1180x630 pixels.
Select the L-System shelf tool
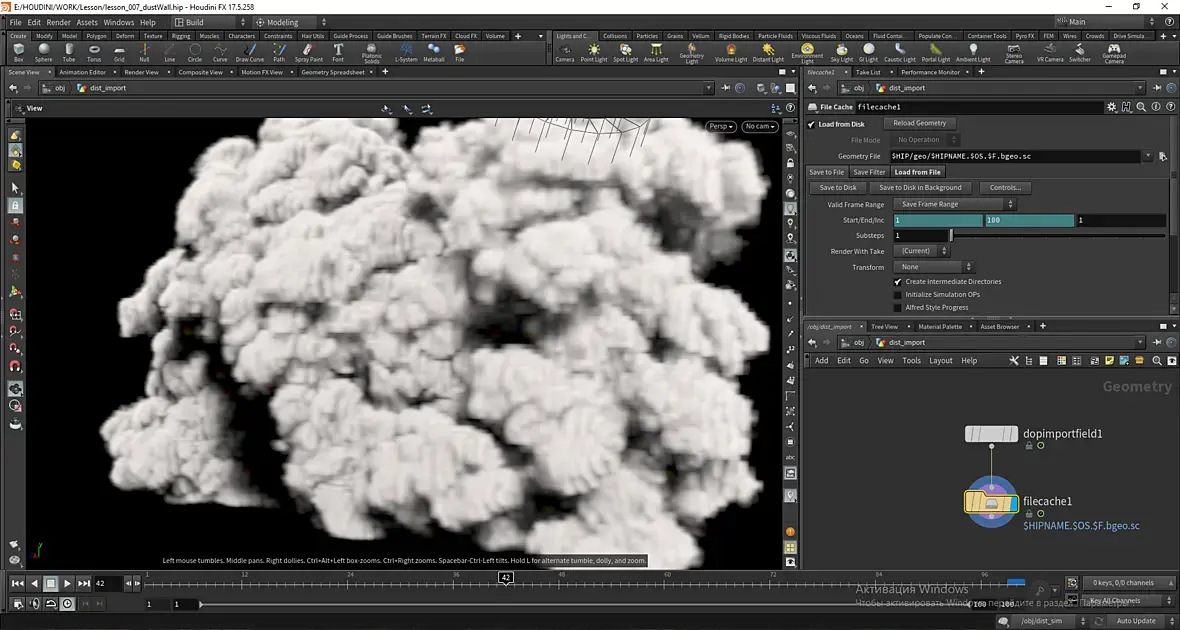click(x=406, y=52)
